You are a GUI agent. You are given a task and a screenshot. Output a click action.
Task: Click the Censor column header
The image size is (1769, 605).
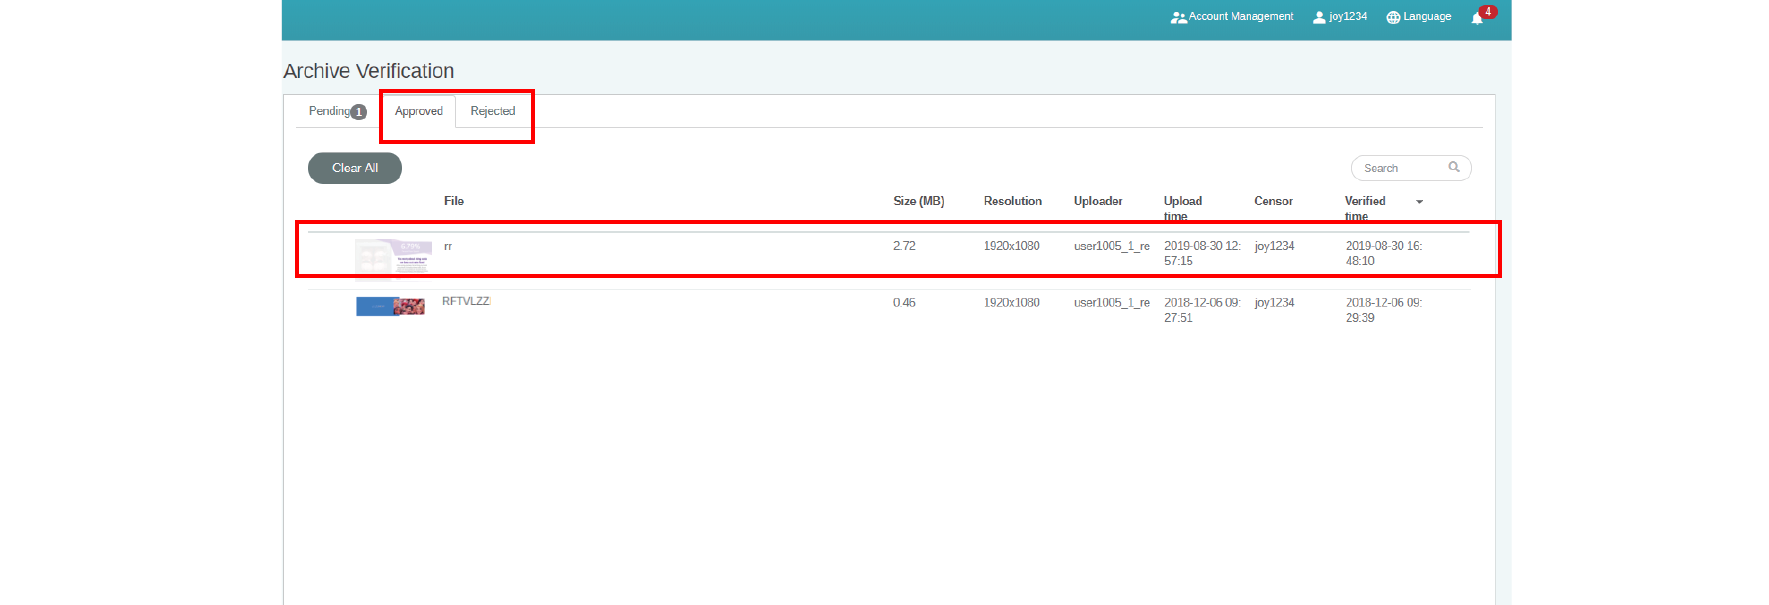(1273, 201)
